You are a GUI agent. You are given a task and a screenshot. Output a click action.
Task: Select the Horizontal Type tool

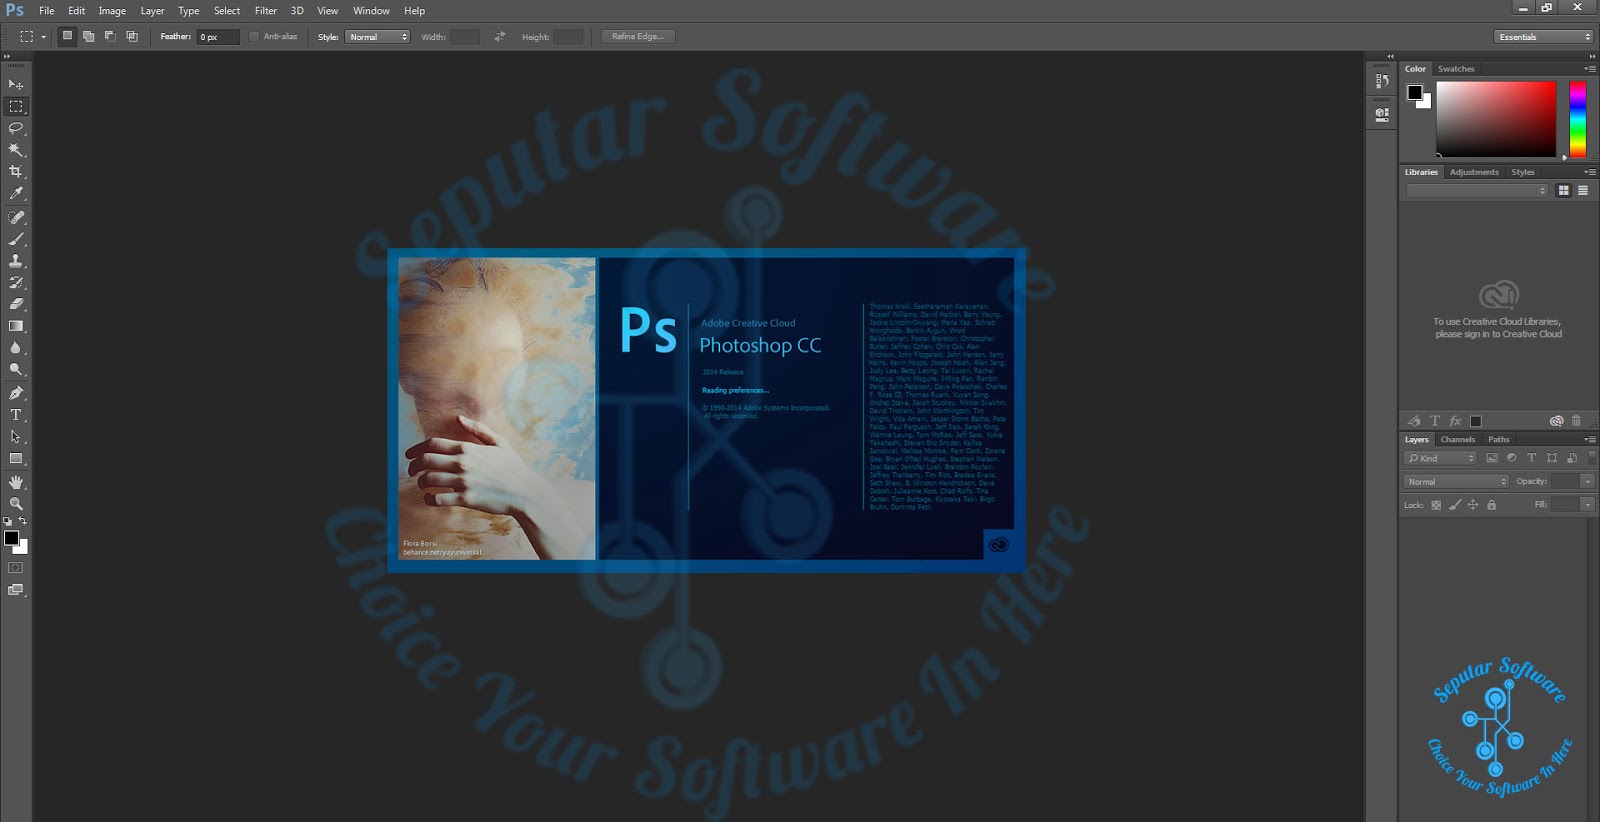(16, 415)
